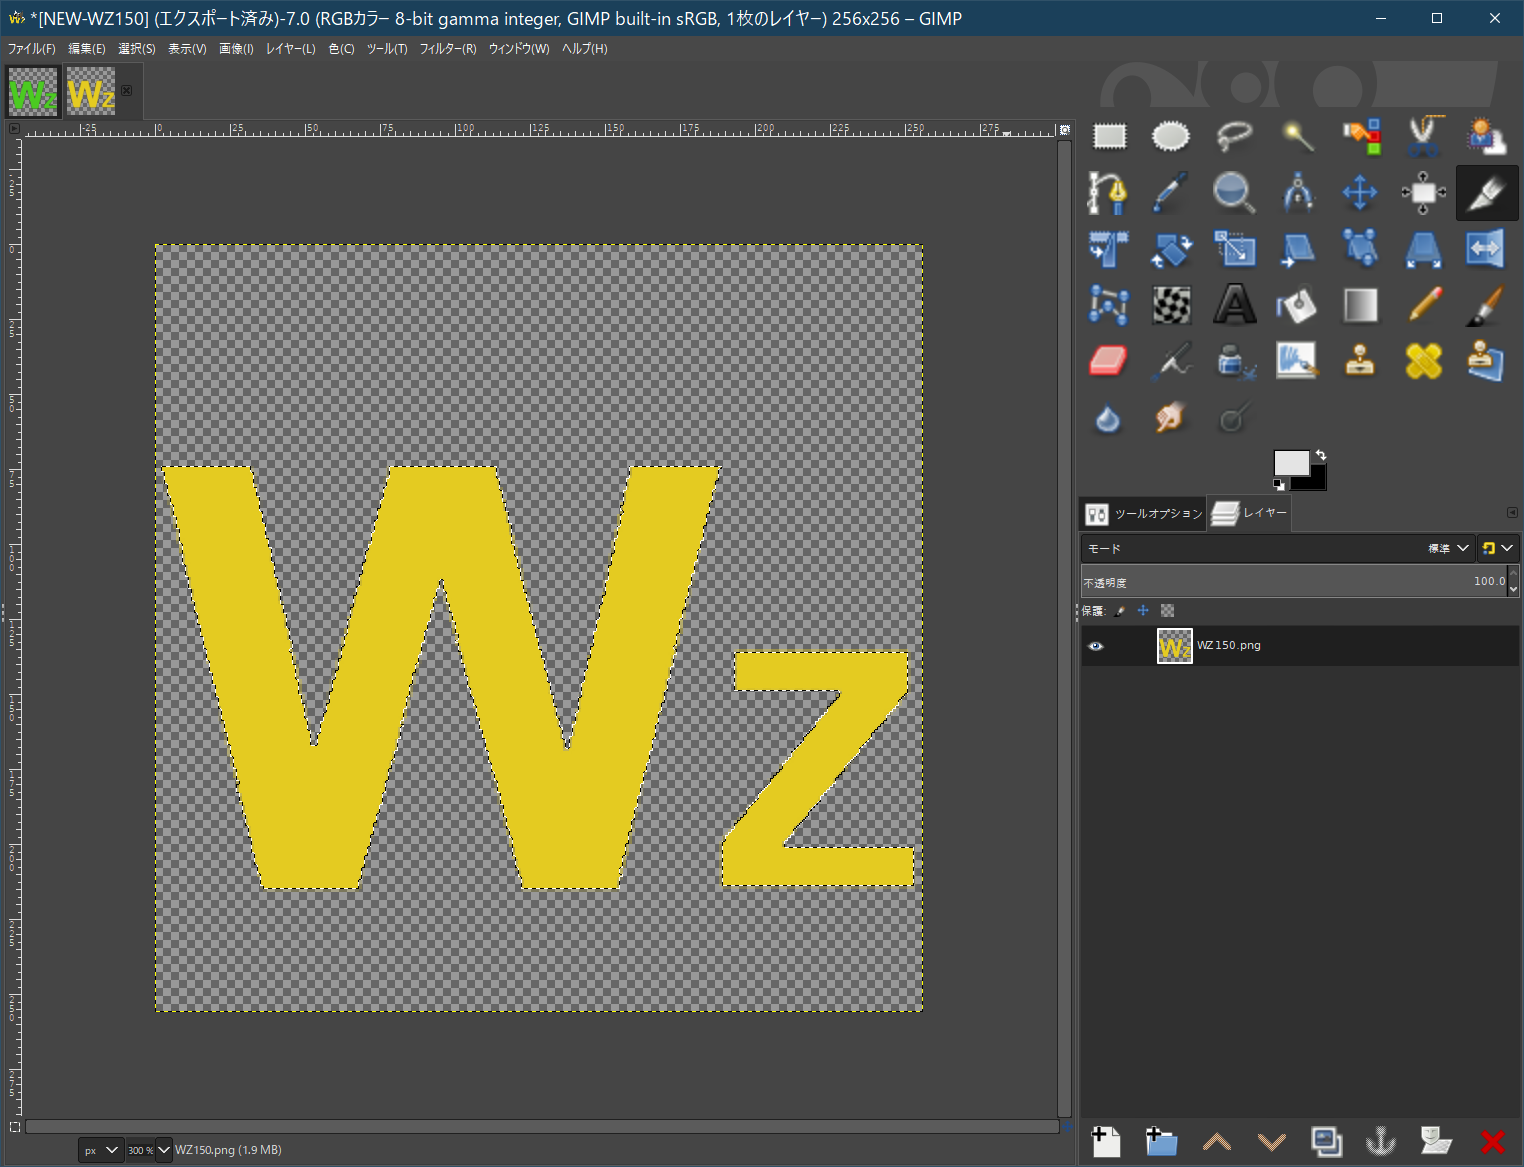Viewport: 1524px width, 1167px height.
Task: Open the フィルター(R) menu
Action: click(x=447, y=49)
